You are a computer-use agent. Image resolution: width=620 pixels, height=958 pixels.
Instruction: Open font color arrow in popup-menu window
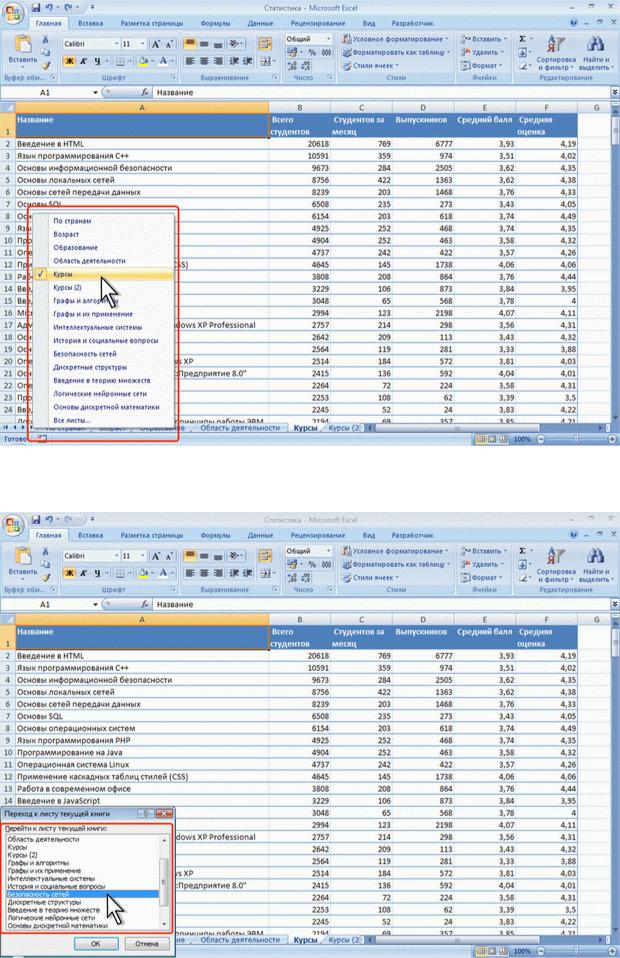click(x=172, y=61)
